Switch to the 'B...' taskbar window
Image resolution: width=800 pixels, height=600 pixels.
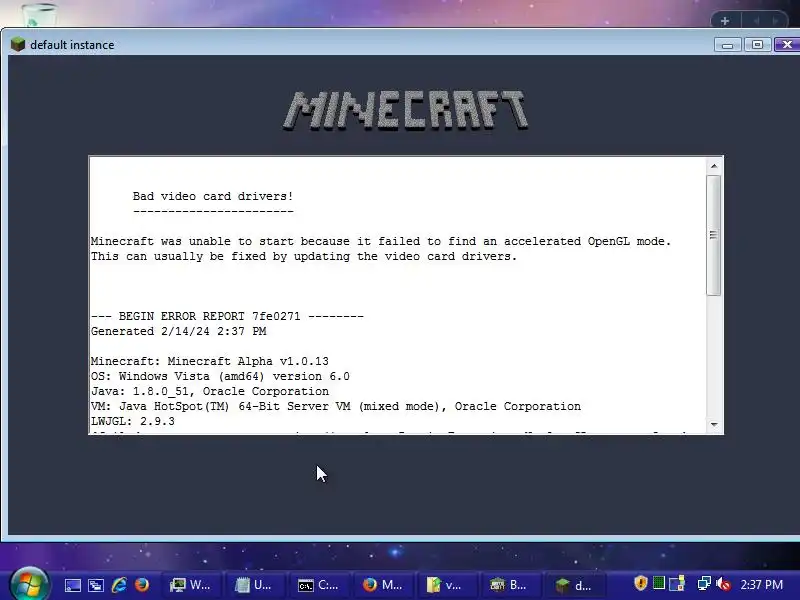click(509, 585)
